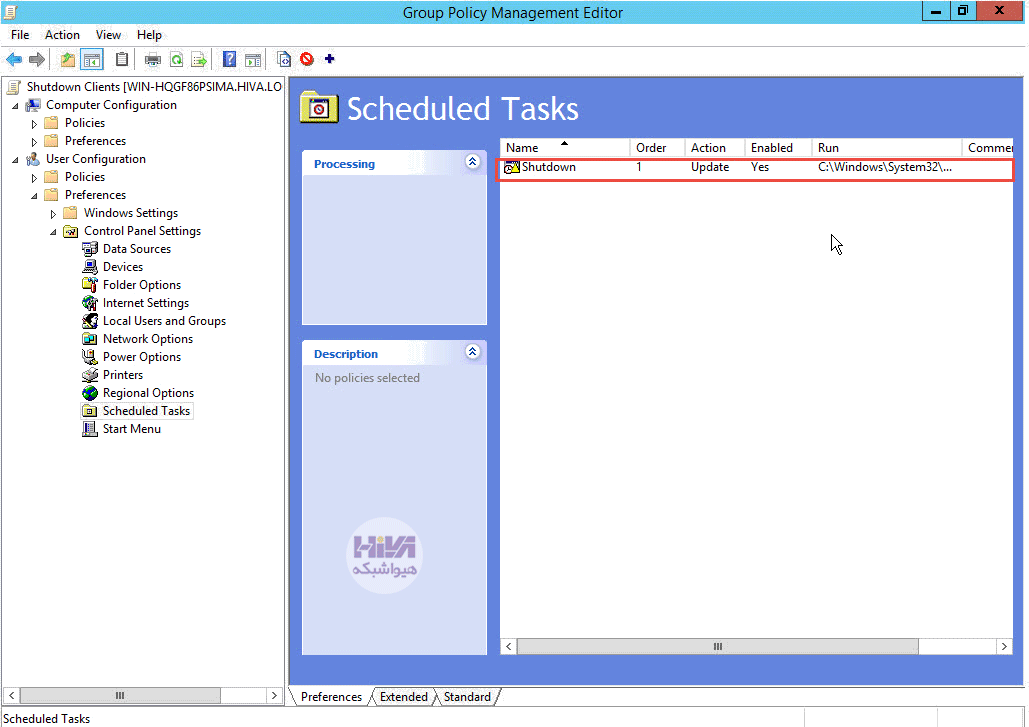
Task: Select the Shutdown Clients root node
Action: coord(154,87)
